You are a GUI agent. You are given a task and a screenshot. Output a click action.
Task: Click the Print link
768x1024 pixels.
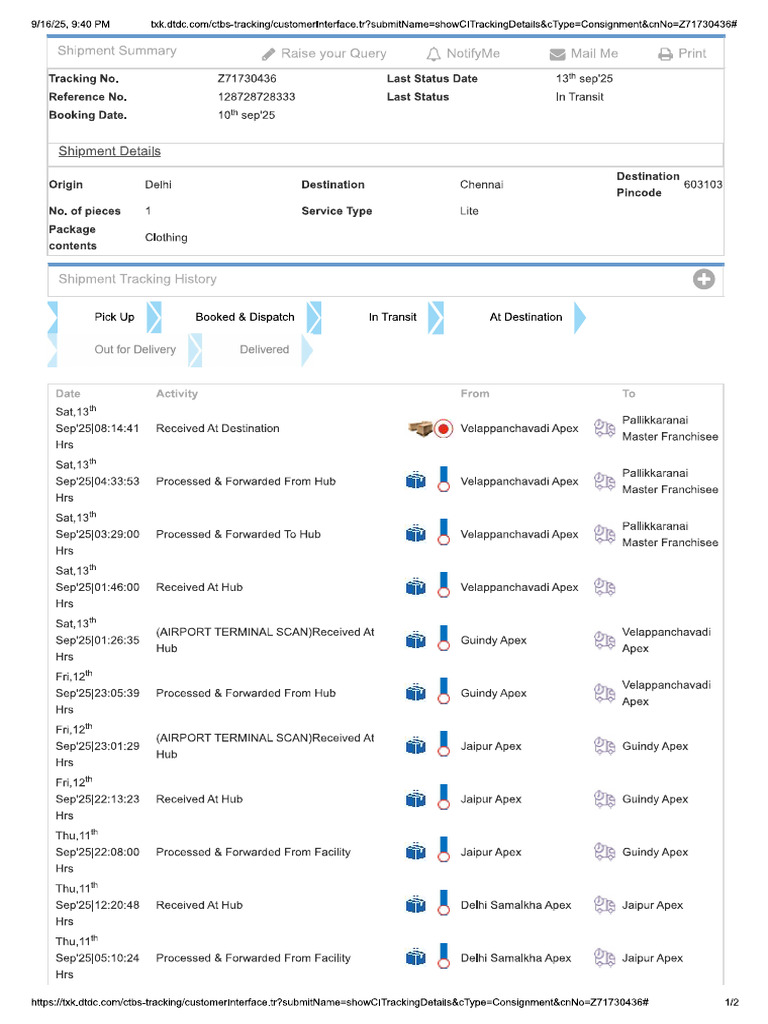point(692,54)
